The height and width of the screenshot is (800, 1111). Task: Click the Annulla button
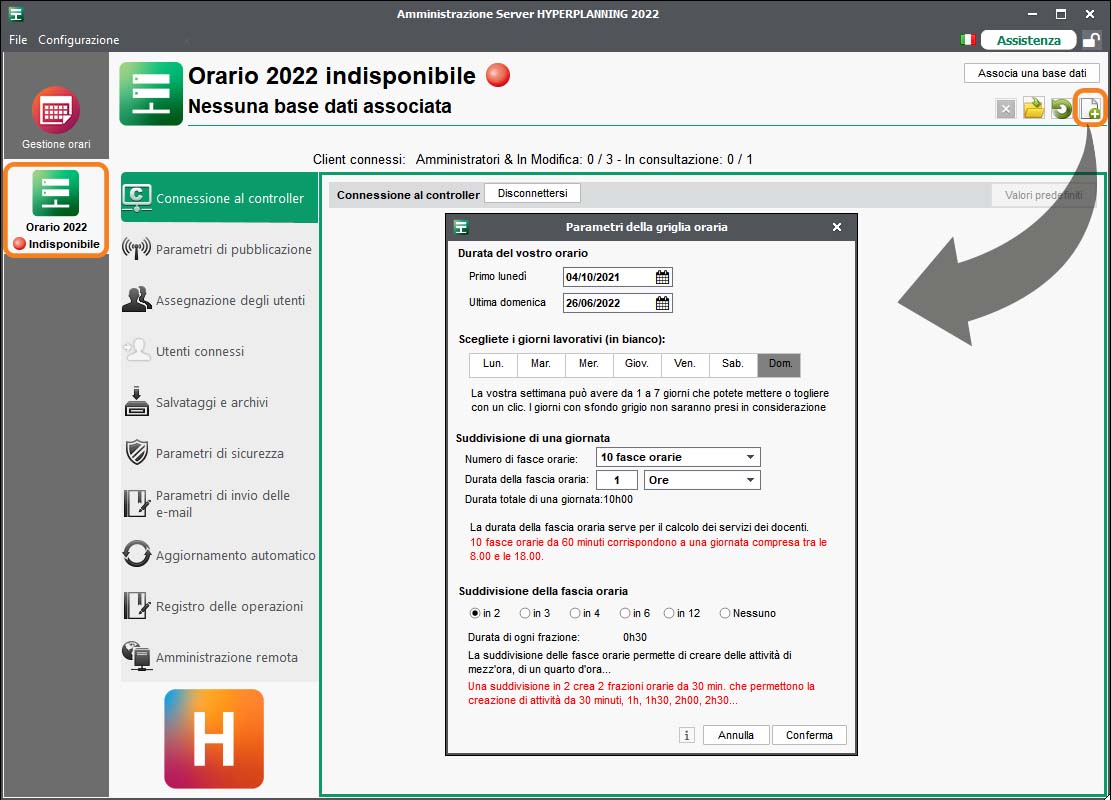tap(735, 735)
